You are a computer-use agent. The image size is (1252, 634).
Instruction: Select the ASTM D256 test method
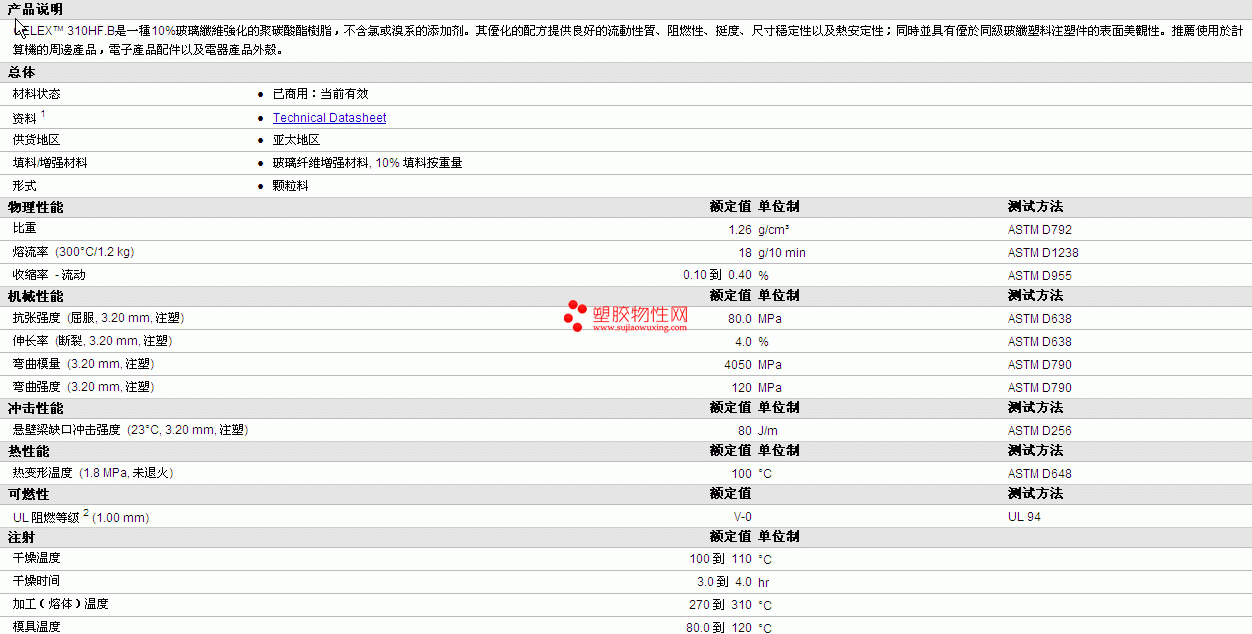point(1040,431)
